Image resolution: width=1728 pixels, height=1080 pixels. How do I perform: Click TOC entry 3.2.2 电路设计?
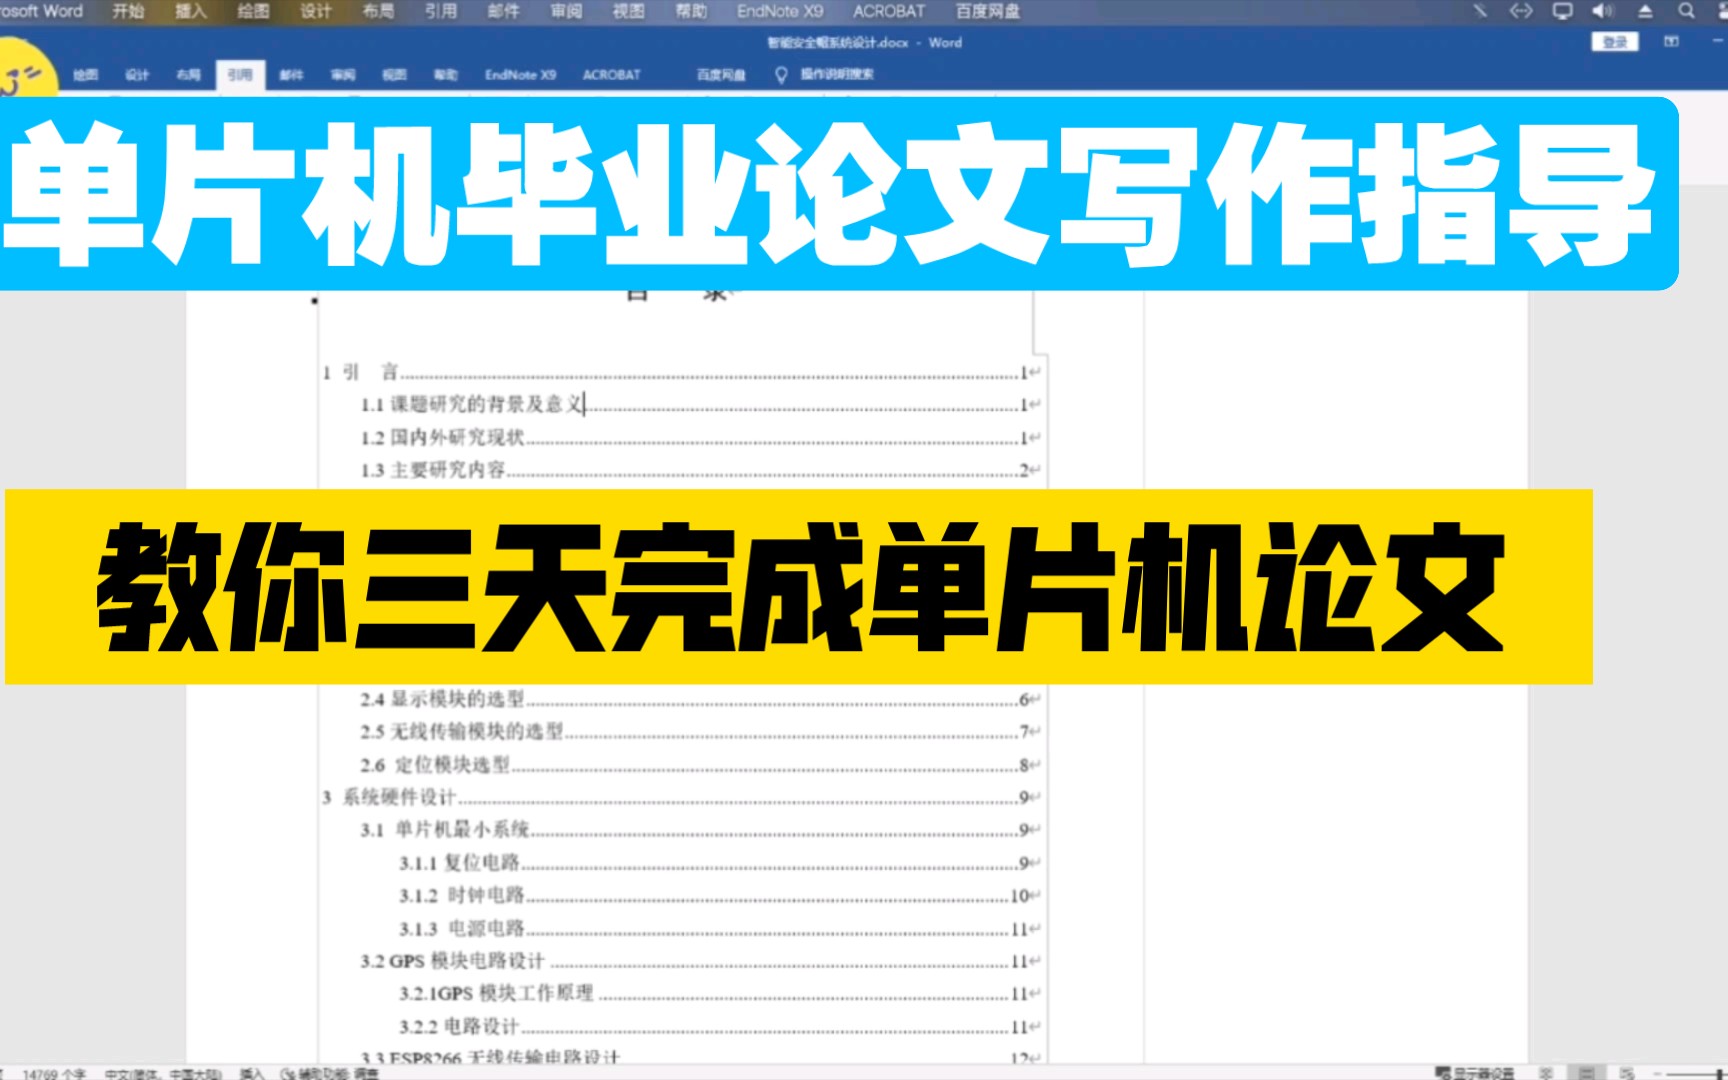point(720,1027)
